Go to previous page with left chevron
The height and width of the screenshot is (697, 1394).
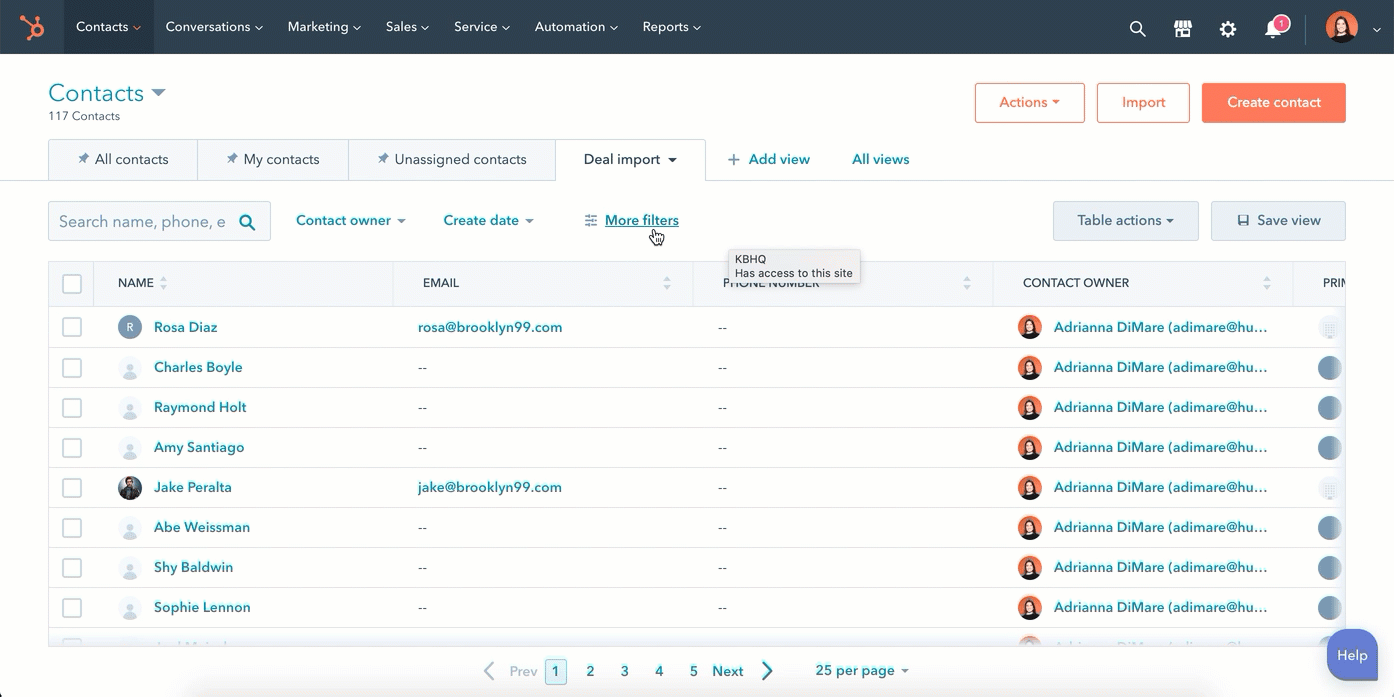(489, 671)
